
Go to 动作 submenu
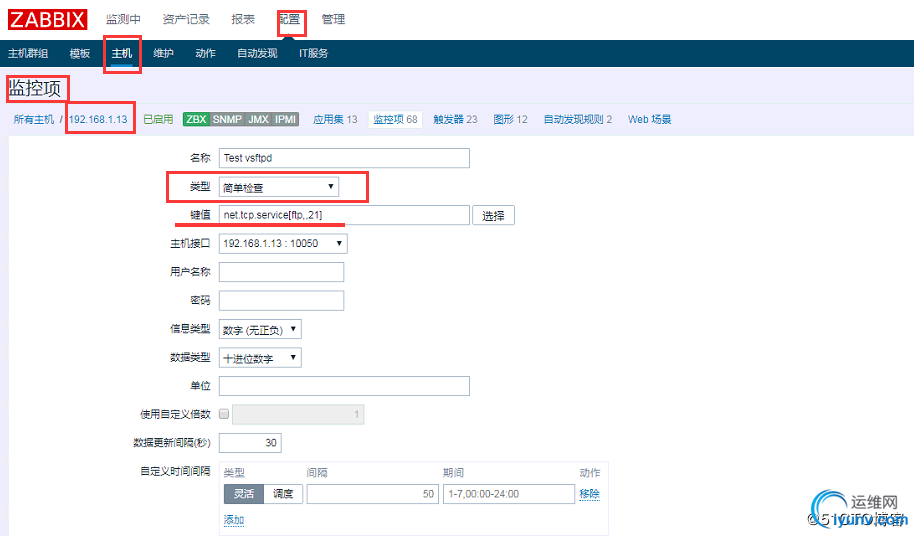coord(205,54)
